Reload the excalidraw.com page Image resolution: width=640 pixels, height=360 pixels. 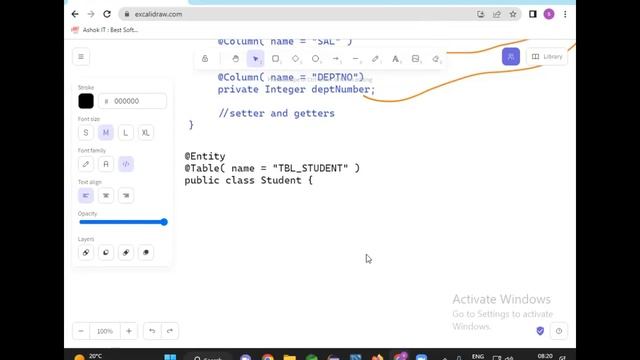click(107, 14)
